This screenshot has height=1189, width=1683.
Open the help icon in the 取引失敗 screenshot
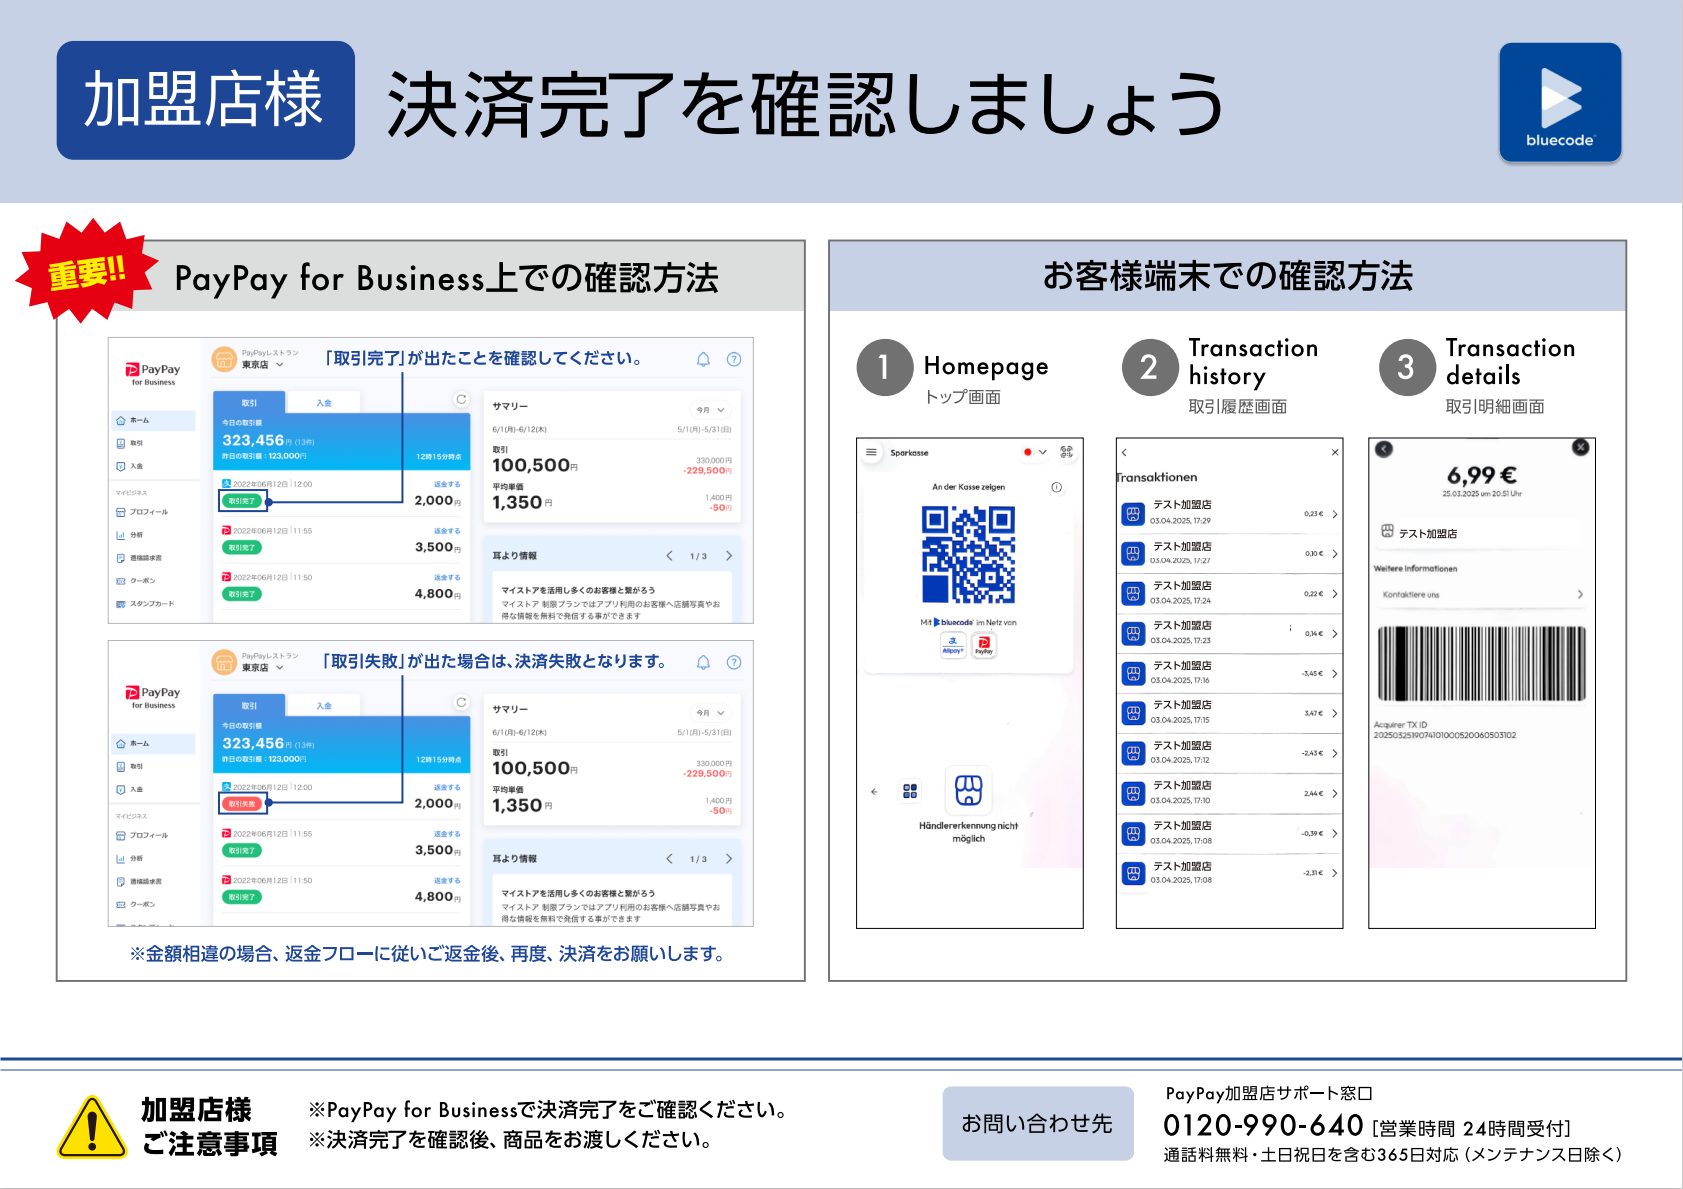pos(734,662)
